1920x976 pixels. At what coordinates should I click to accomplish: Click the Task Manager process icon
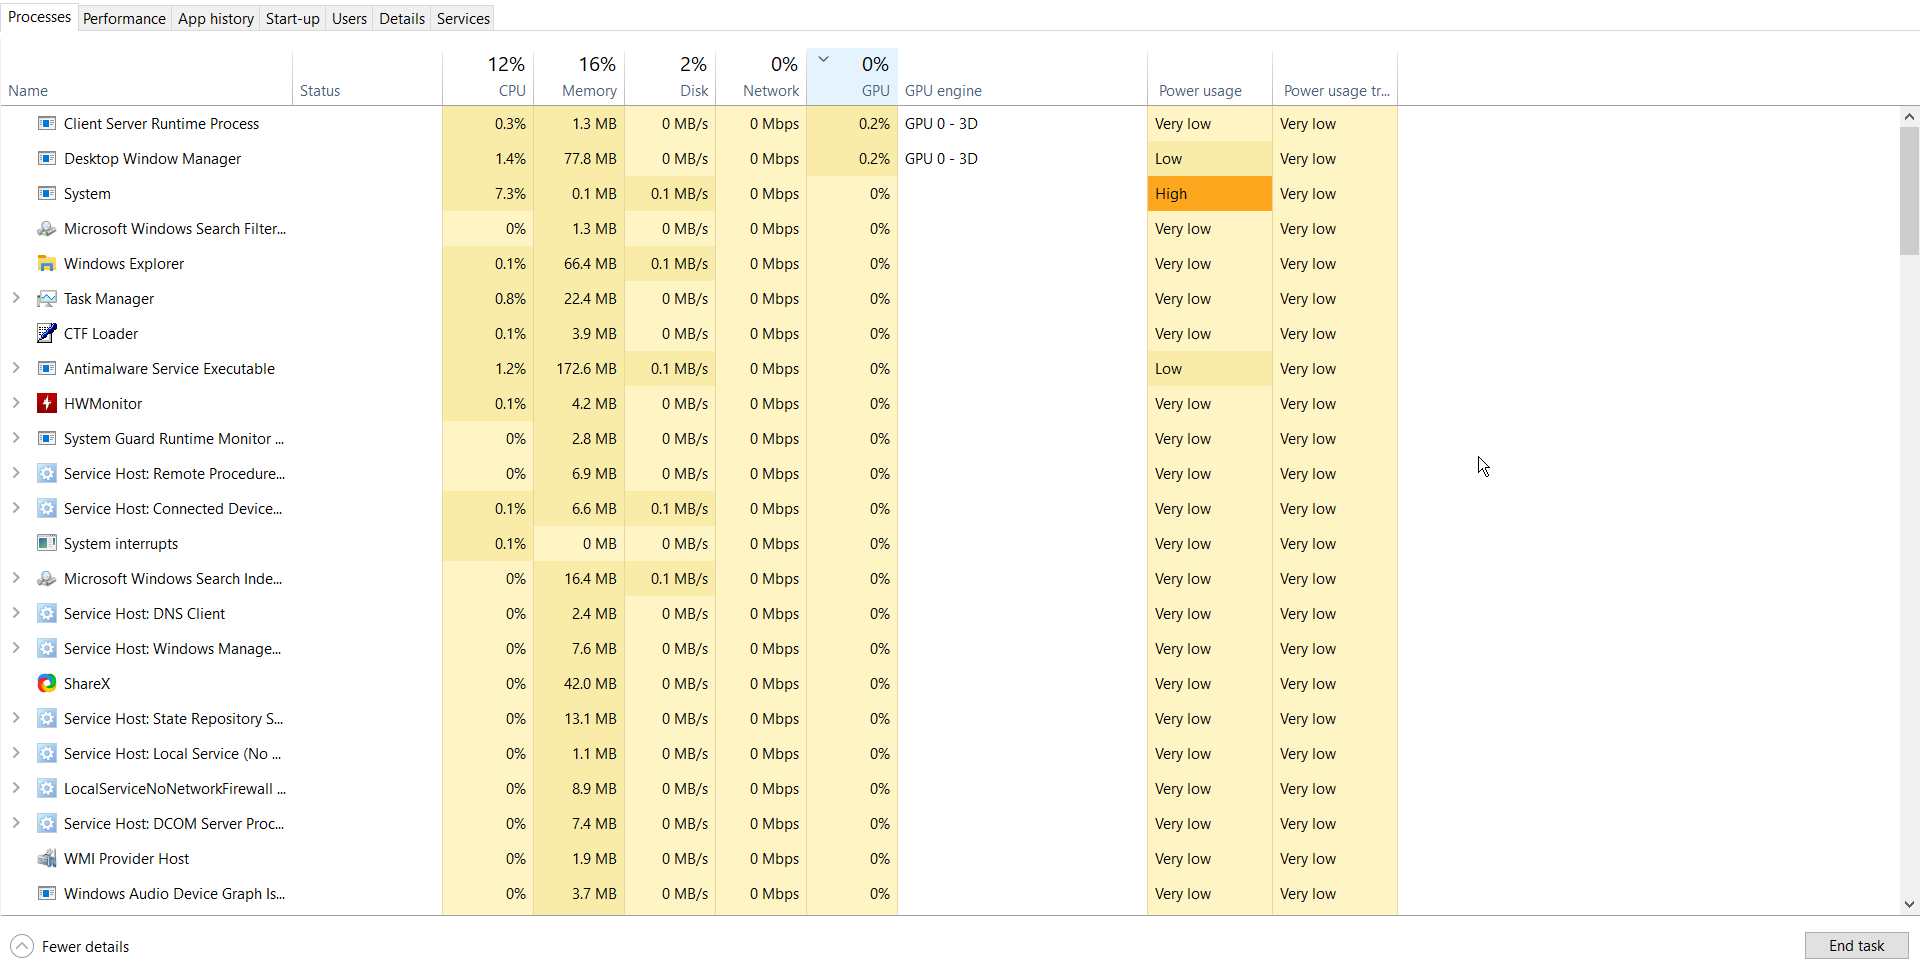pos(46,299)
